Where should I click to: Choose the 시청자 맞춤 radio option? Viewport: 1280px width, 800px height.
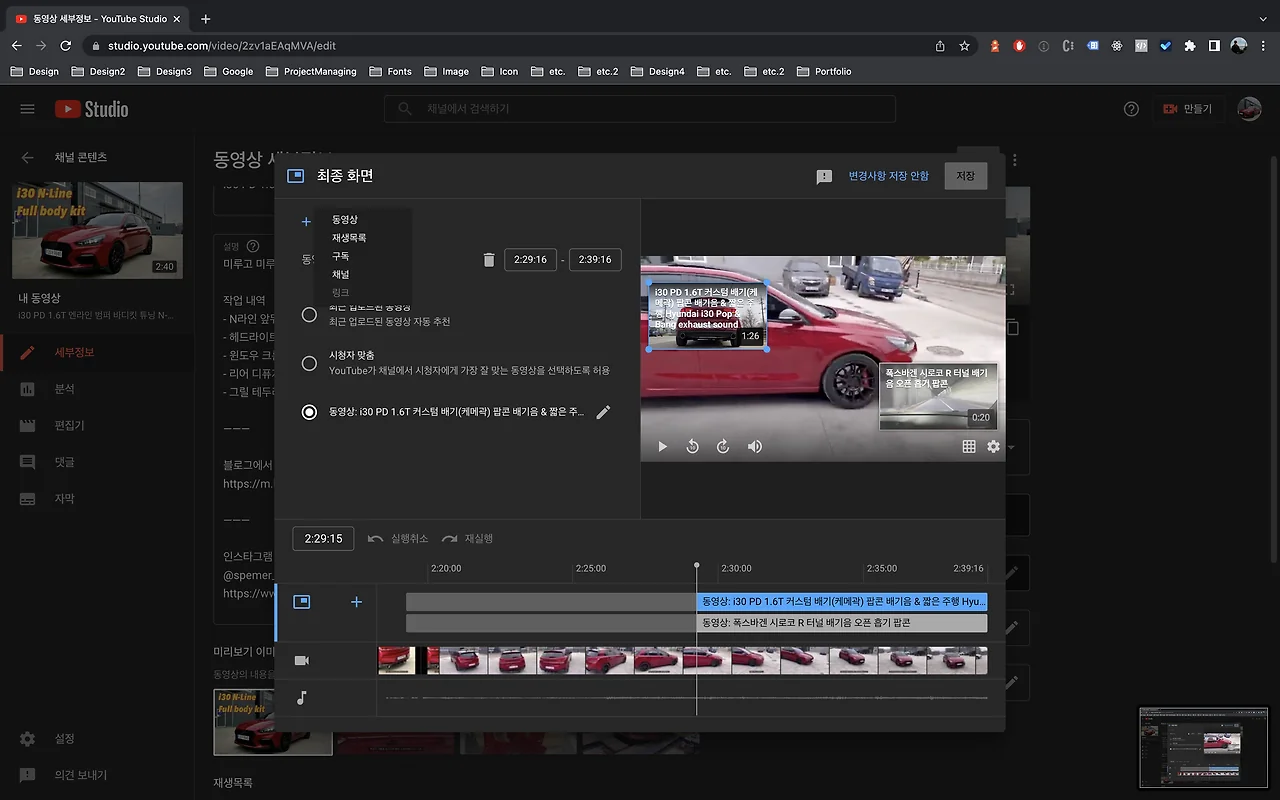tap(309, 363)
